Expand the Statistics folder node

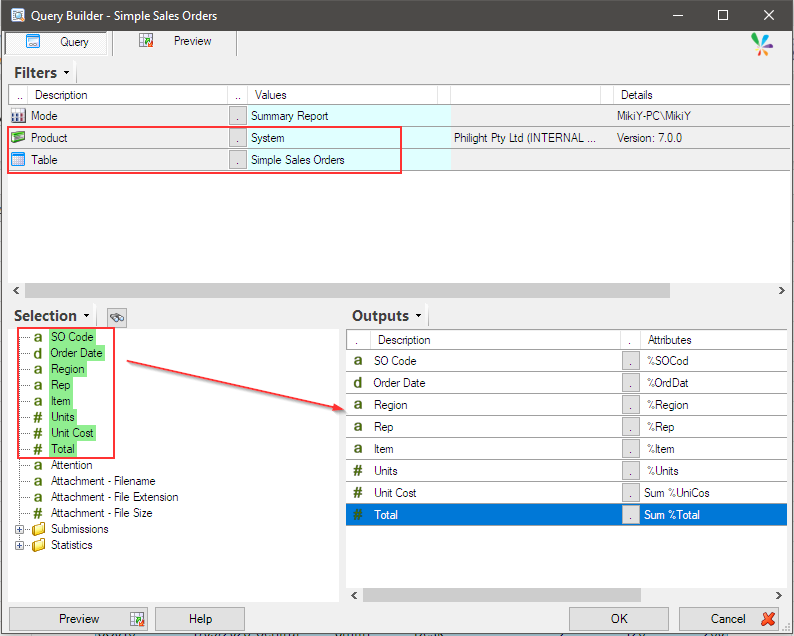[x=19, y=545]
